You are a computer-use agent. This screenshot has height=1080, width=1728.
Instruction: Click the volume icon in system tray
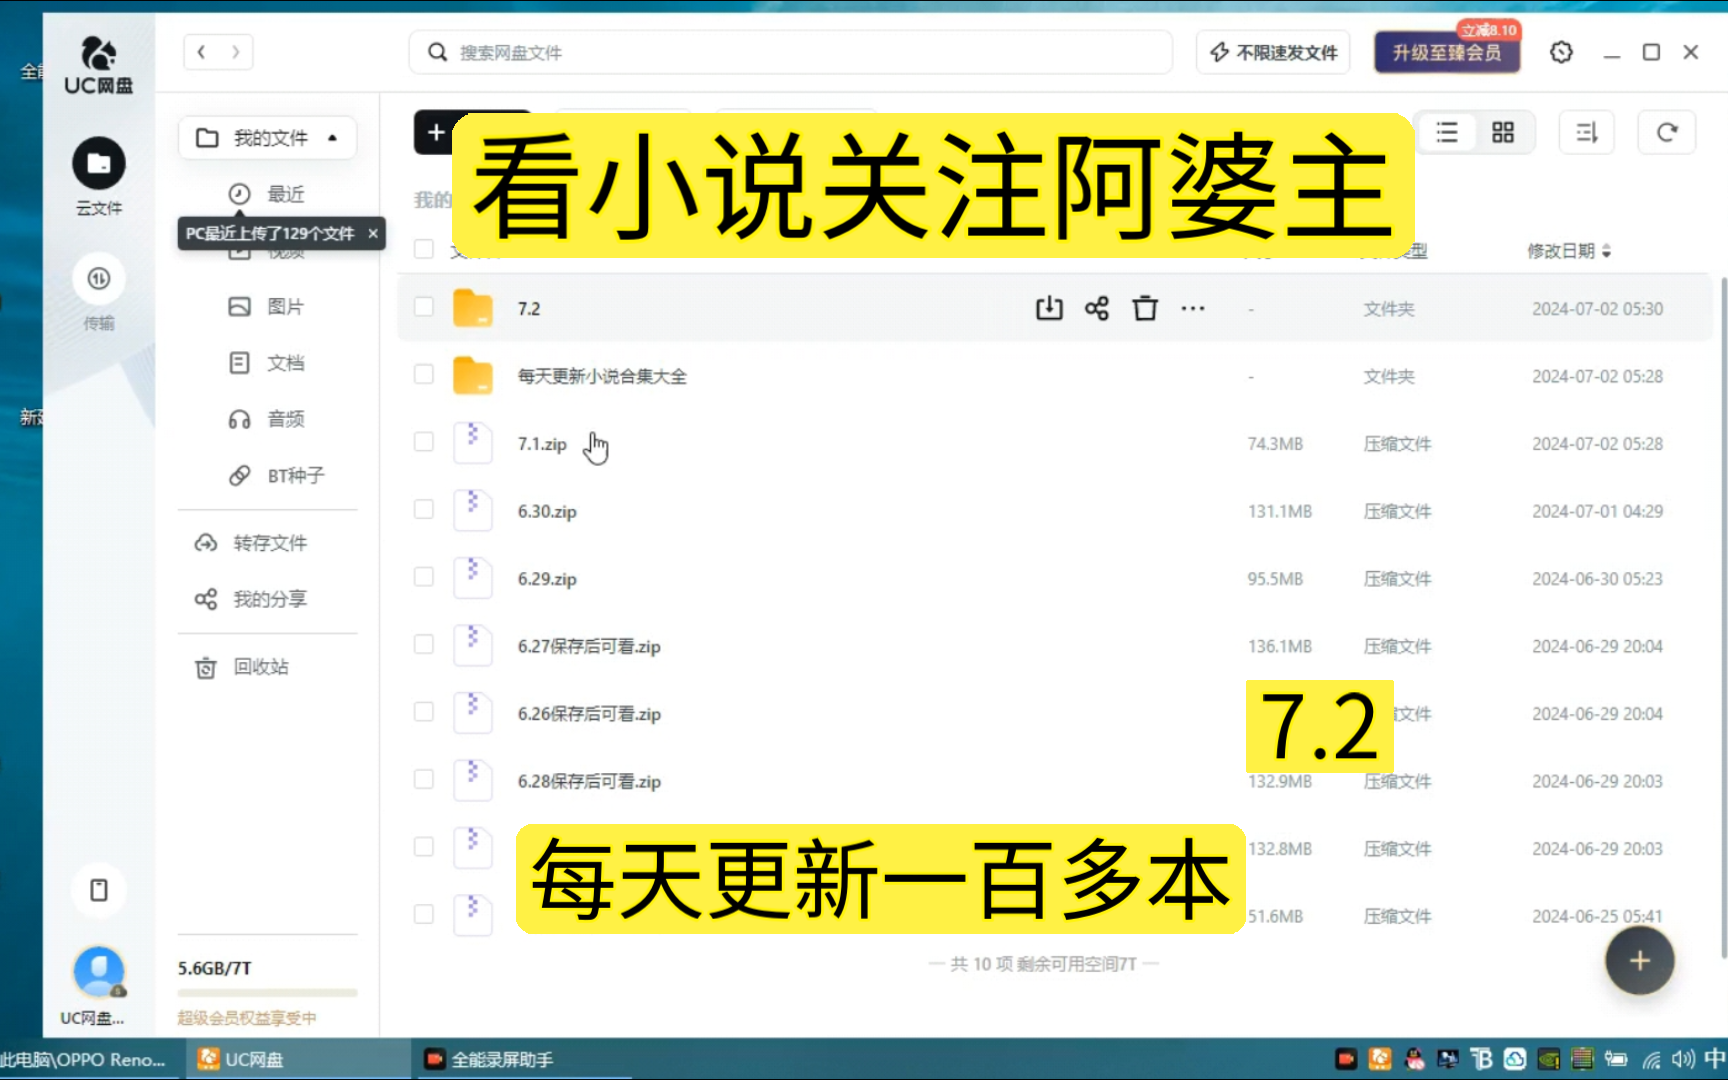1682,1059
